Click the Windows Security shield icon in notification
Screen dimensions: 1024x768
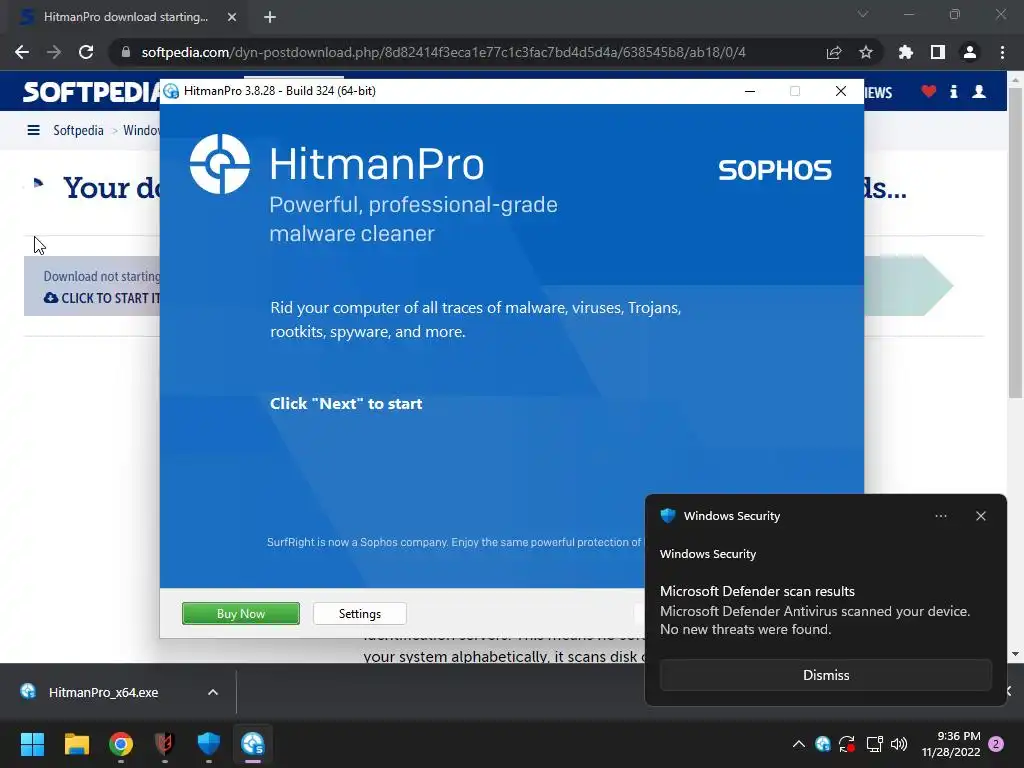tap(667, 515)
